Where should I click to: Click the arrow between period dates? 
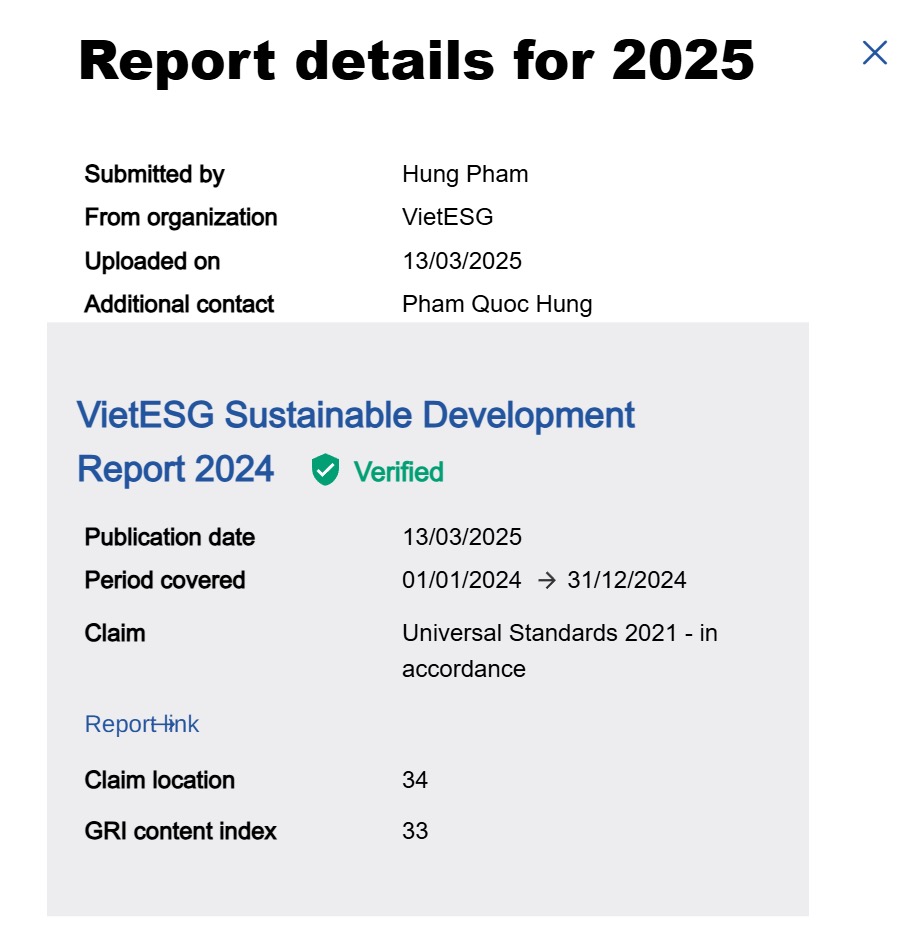[545, 581]
